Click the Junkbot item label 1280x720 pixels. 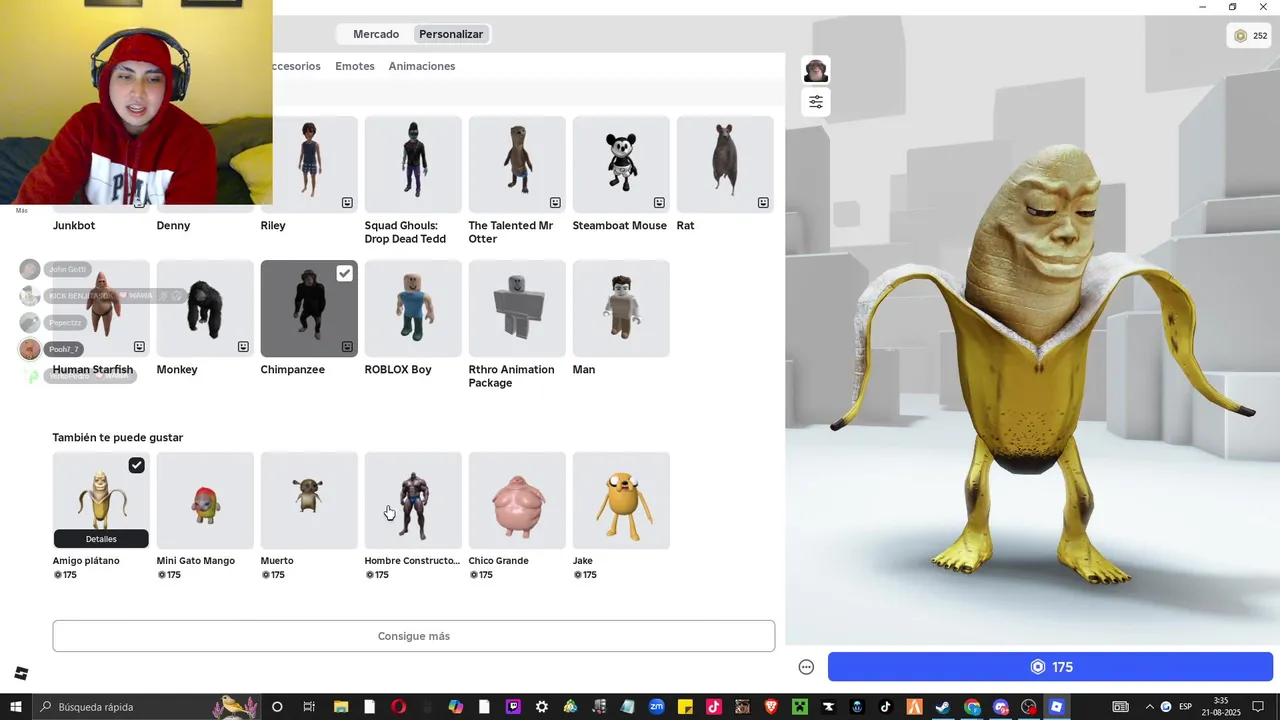[74, 226]
